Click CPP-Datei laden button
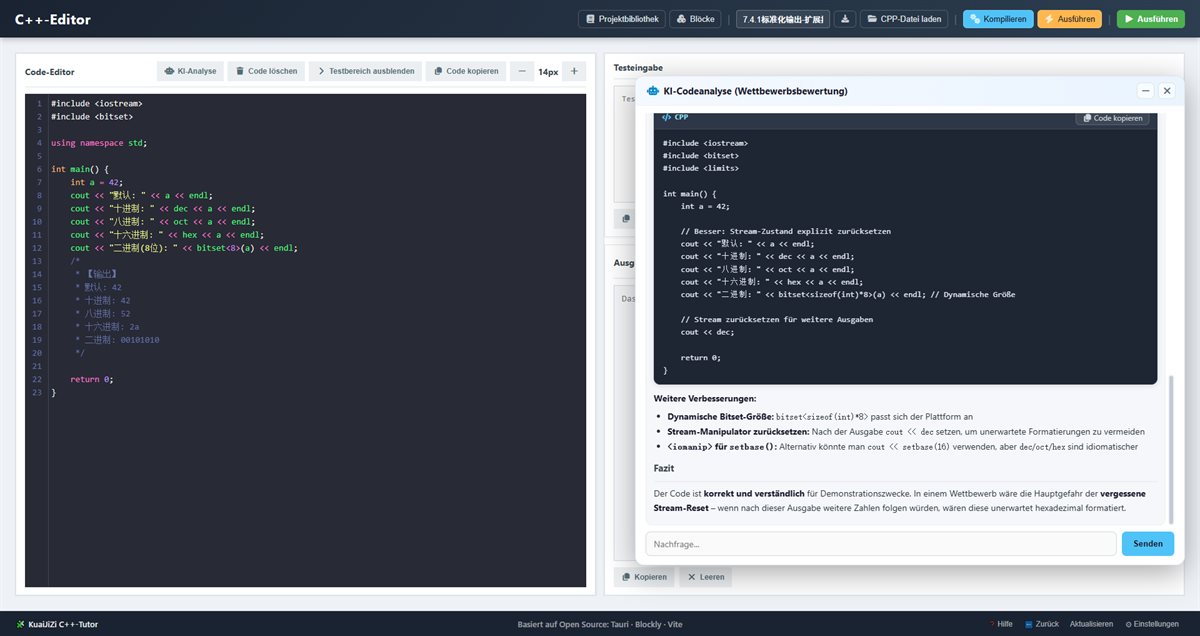This screenshot has width=1200, height=636. [x=906, y=19]
